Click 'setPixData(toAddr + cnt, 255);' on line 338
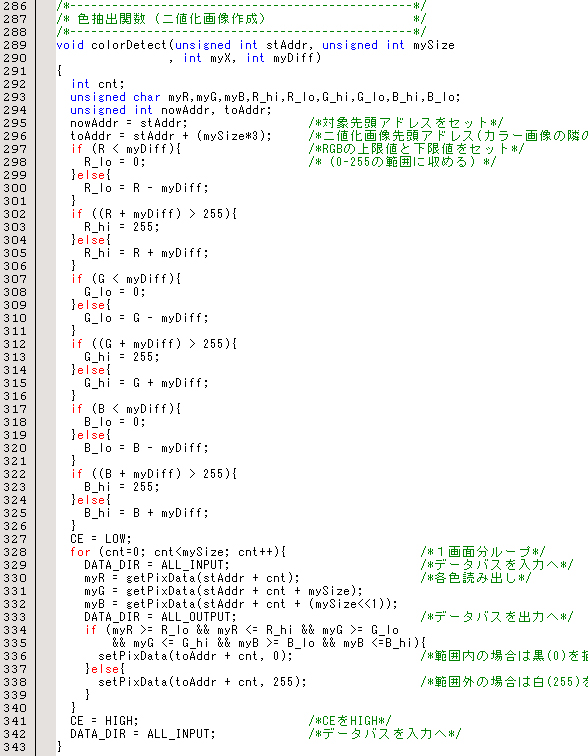Image resolution: width=588 pixels, height=756 pixels. [x=202, y=683]
